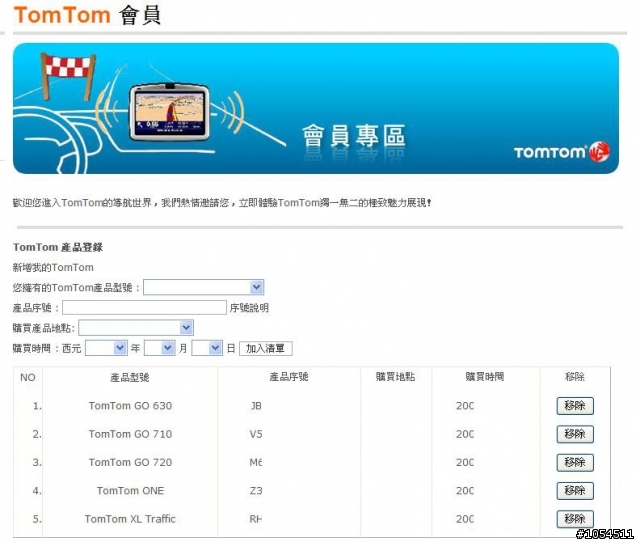Click the 購買時間 column header
Viewport: 640px width, 542px height.
[485, 377]
